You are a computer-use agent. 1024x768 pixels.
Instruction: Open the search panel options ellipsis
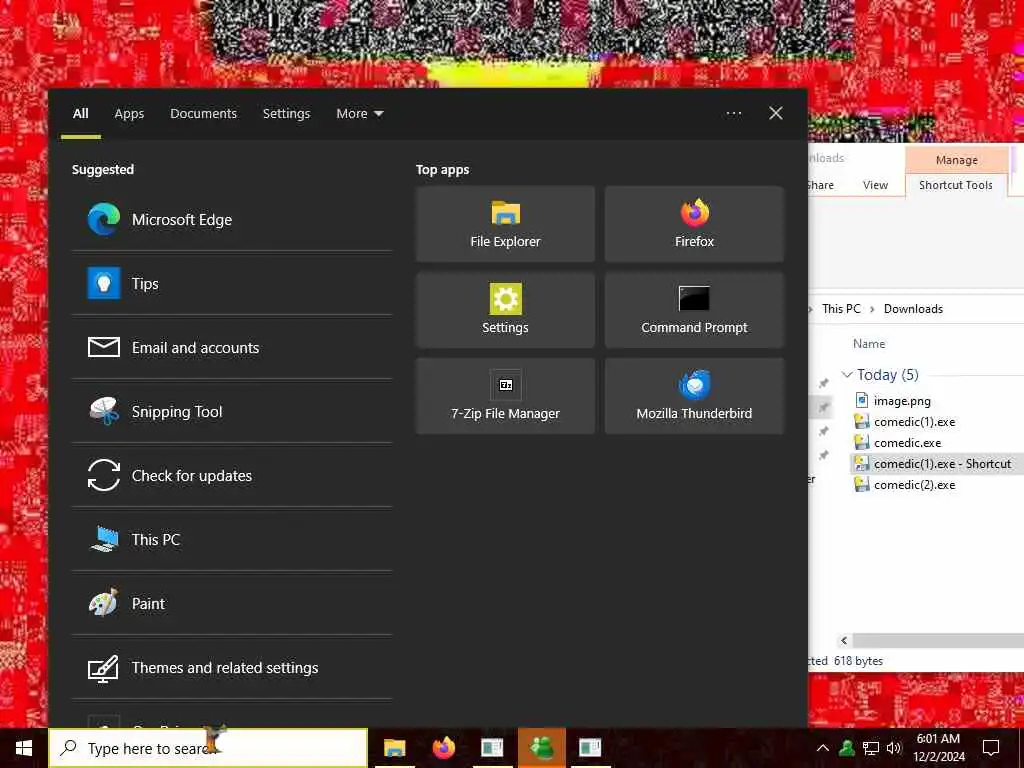pyautogui.click(x=734, y=114)
